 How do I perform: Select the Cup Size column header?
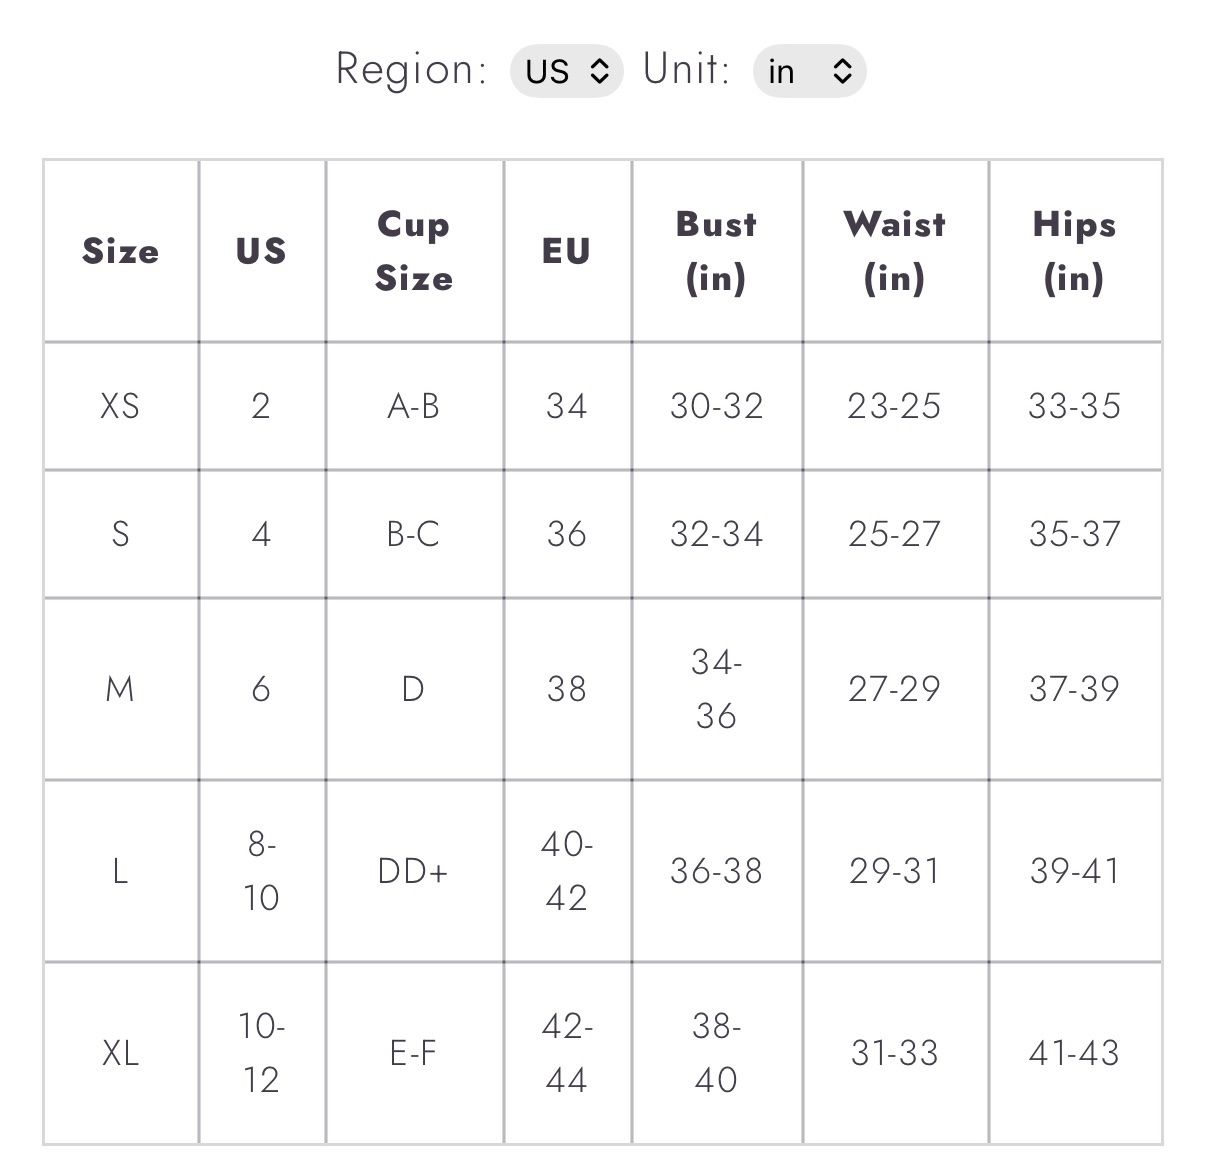coord(414,251)
